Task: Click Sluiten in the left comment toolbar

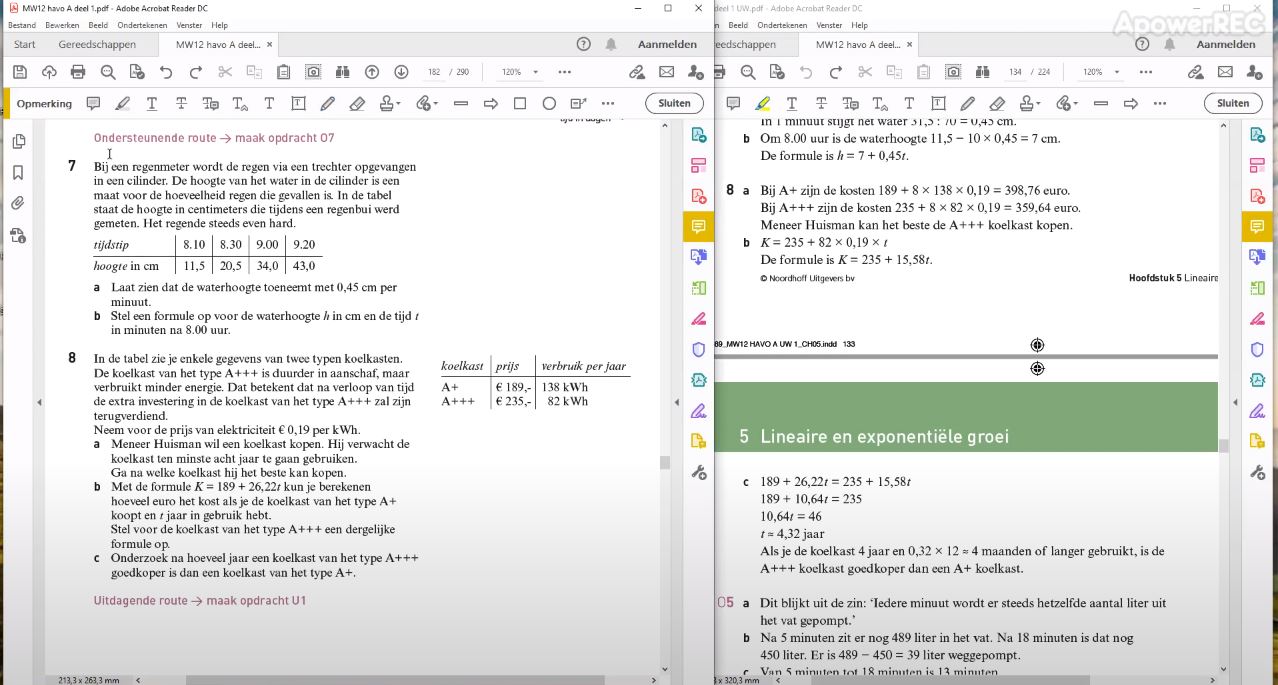Action: coord(675,103)
